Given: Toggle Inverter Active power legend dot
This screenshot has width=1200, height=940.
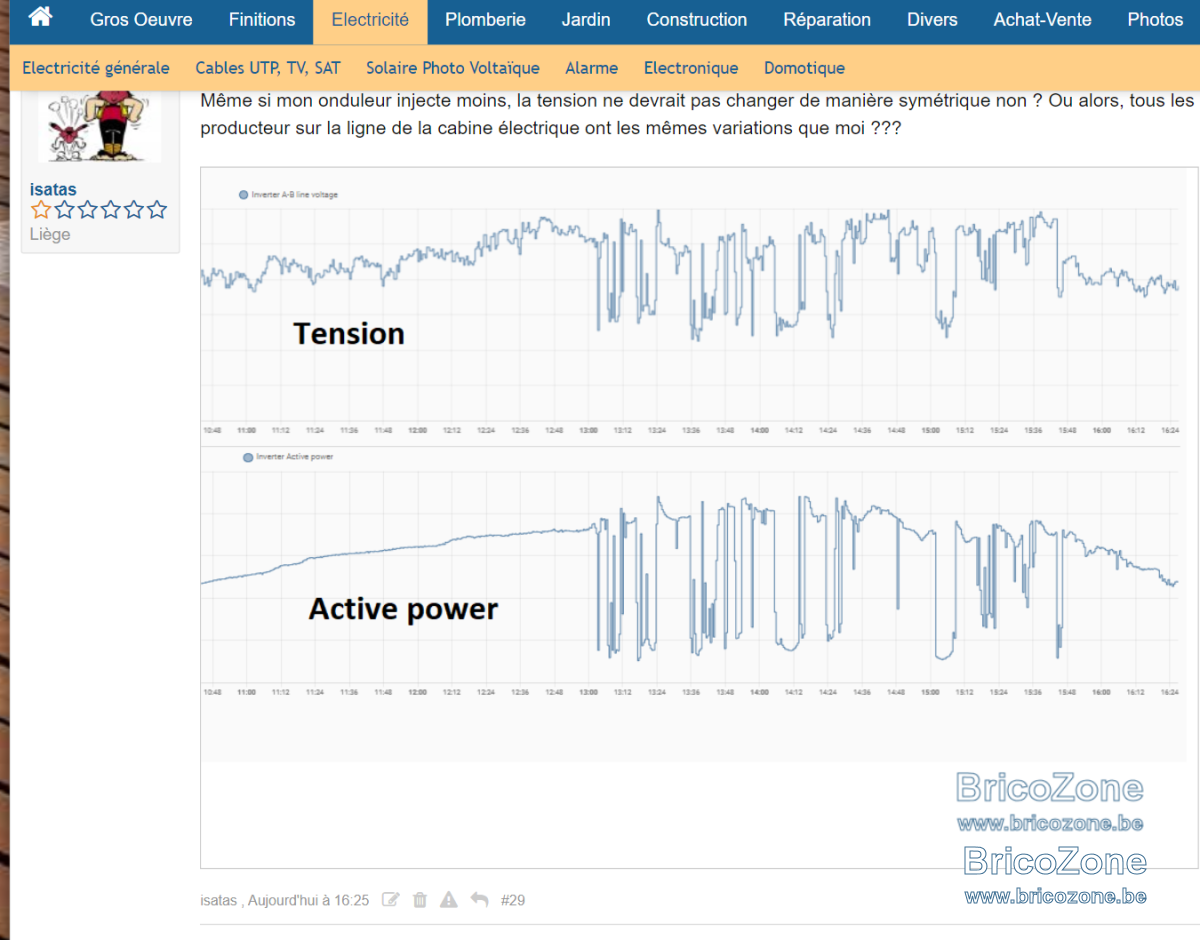Looking at the screenshot, I should (x=248, y=457).
